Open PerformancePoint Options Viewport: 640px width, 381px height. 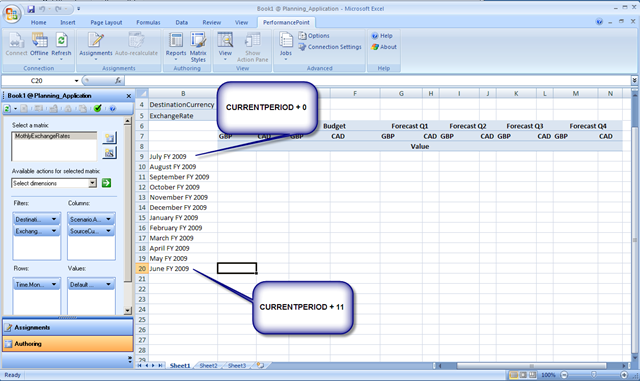coord(314,36)
